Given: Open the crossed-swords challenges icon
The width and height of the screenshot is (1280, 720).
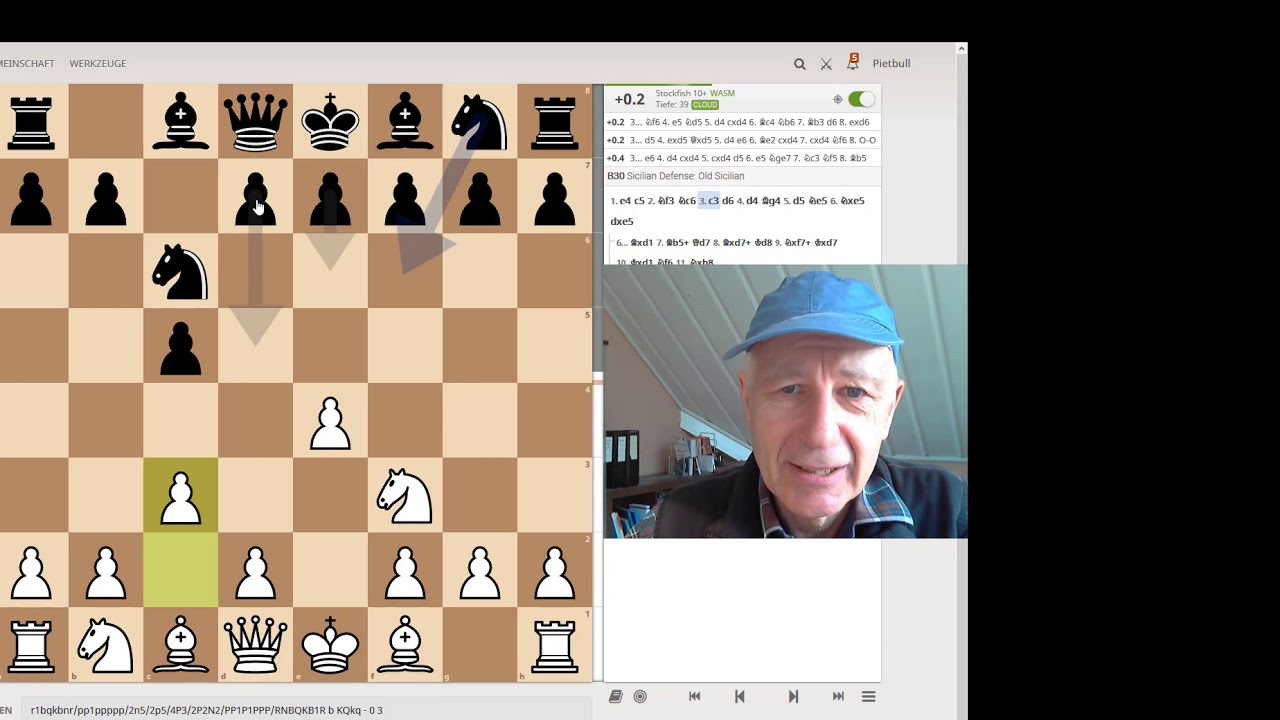Looking at the screenshot, I should click(x=826, y=64).
